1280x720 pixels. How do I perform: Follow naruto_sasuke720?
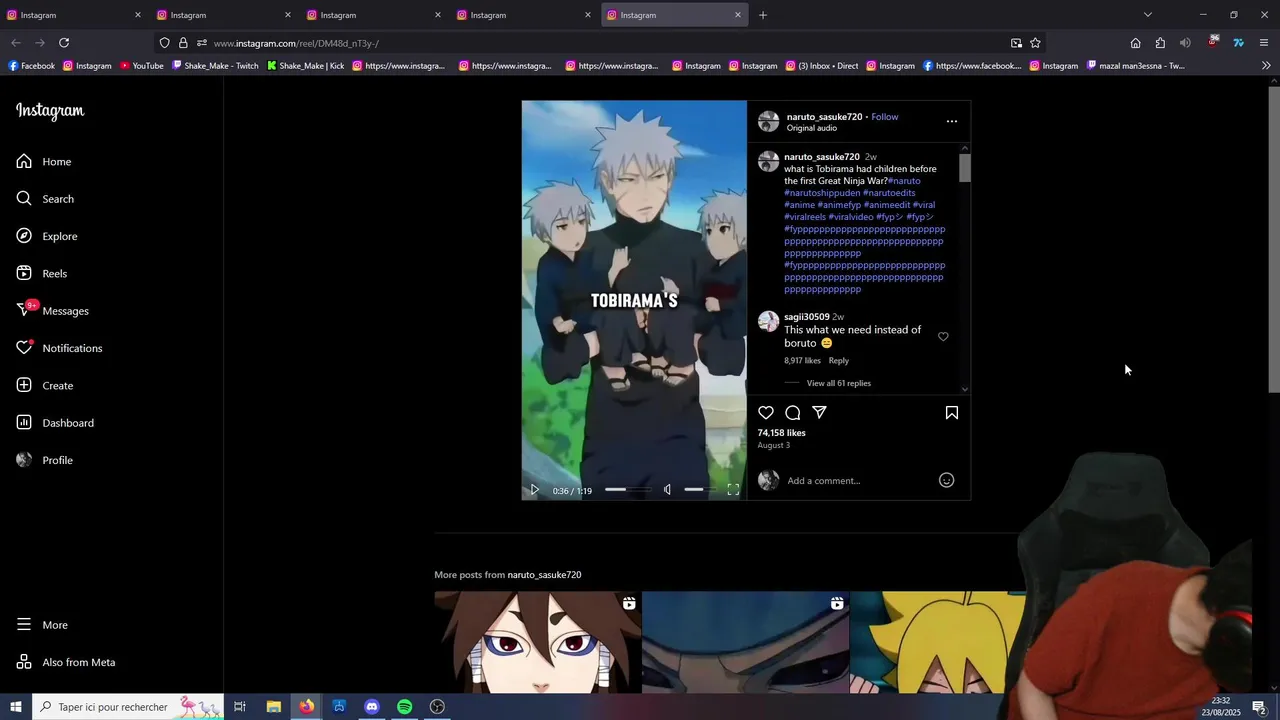point(885,117)
